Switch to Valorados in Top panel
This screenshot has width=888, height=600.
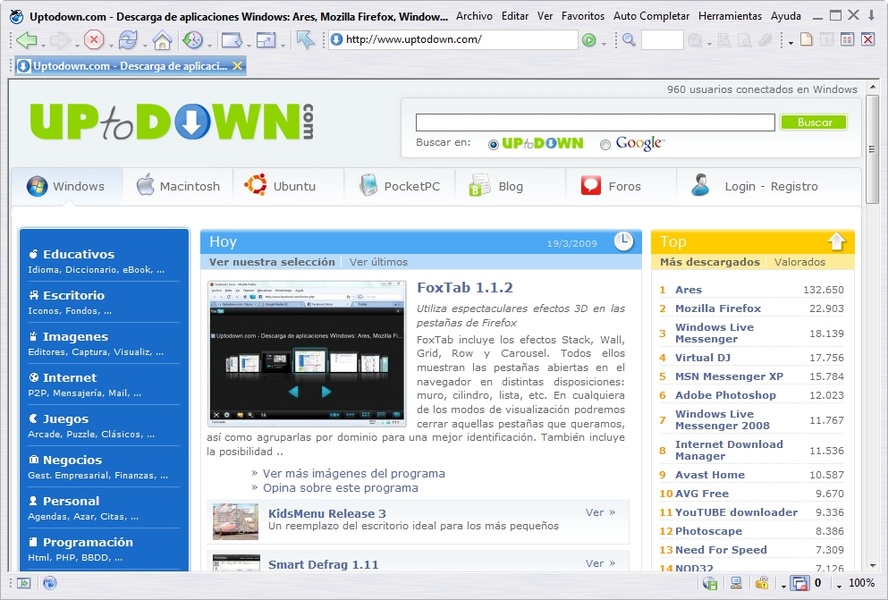click(x=800, y=262)
